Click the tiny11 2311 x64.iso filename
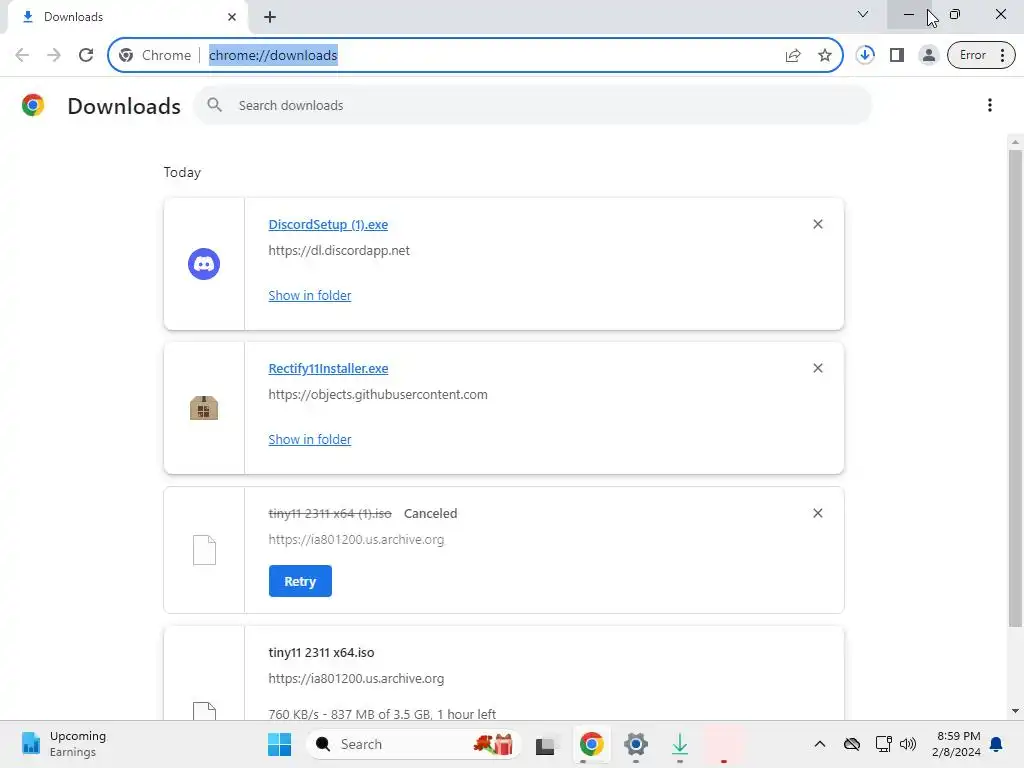1024x768 pixels. click(321, 652)
